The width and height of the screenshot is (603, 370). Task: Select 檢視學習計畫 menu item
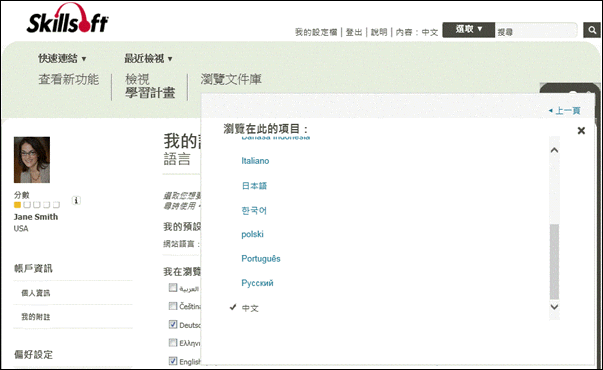coord(150,86)
